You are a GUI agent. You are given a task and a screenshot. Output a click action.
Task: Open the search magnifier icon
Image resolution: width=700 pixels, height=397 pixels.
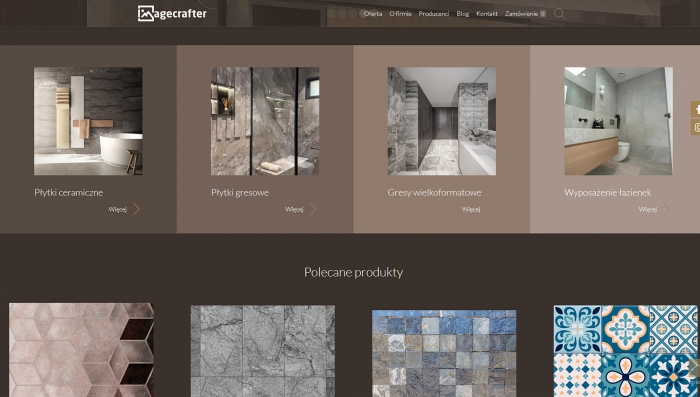pos(559,13)
